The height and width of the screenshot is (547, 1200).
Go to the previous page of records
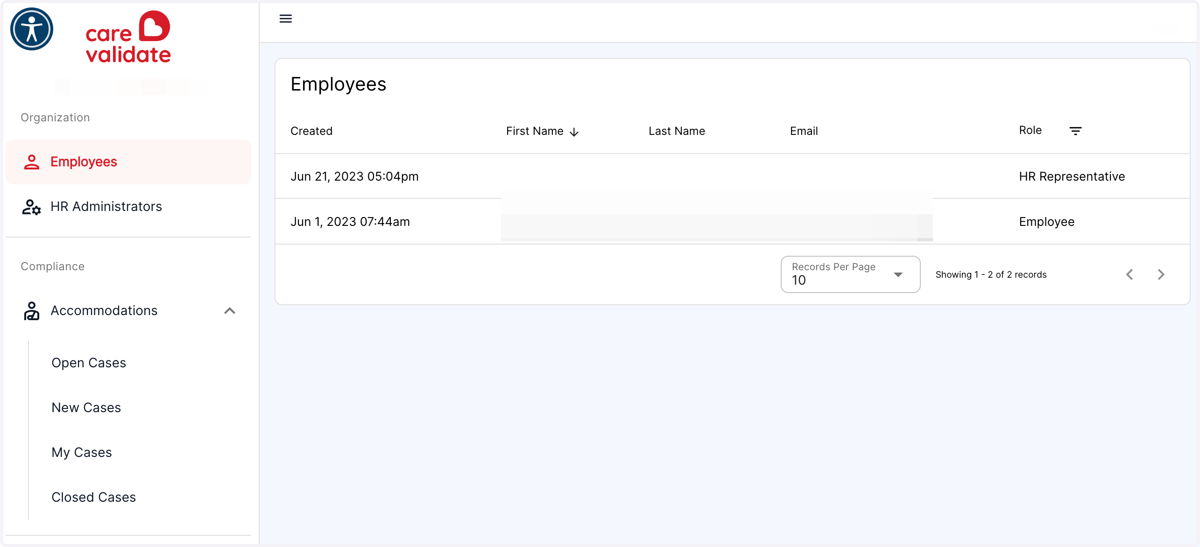tap(1130, 274)
